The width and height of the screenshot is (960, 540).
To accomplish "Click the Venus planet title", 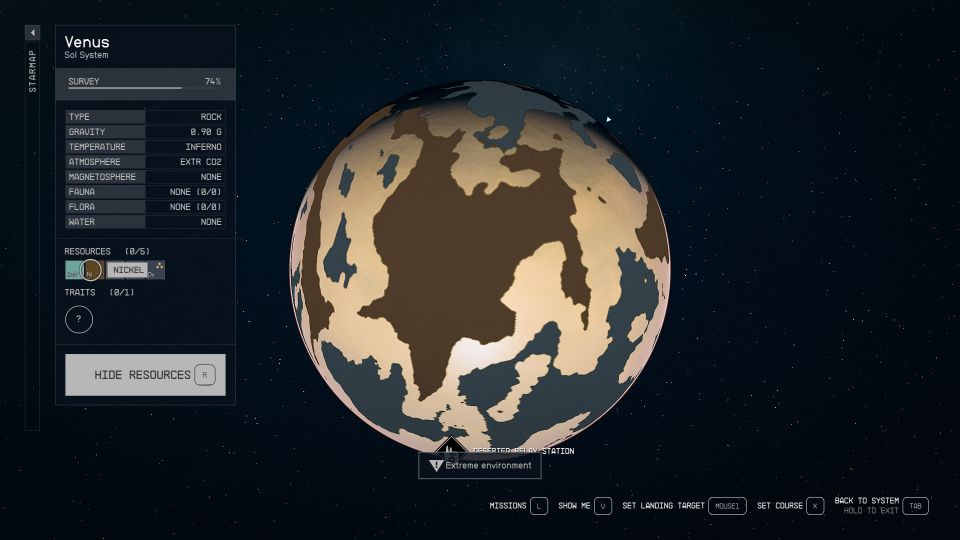I will 87,42.
